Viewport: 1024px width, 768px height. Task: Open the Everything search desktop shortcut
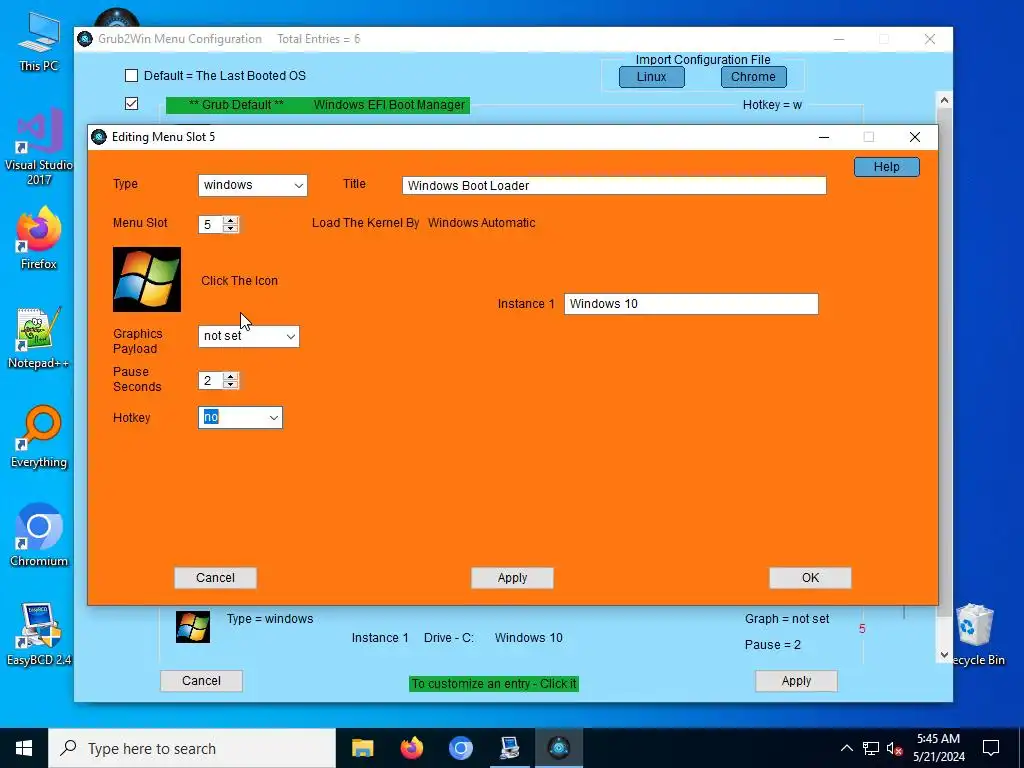pyautogui.click(x=39, y=438)
